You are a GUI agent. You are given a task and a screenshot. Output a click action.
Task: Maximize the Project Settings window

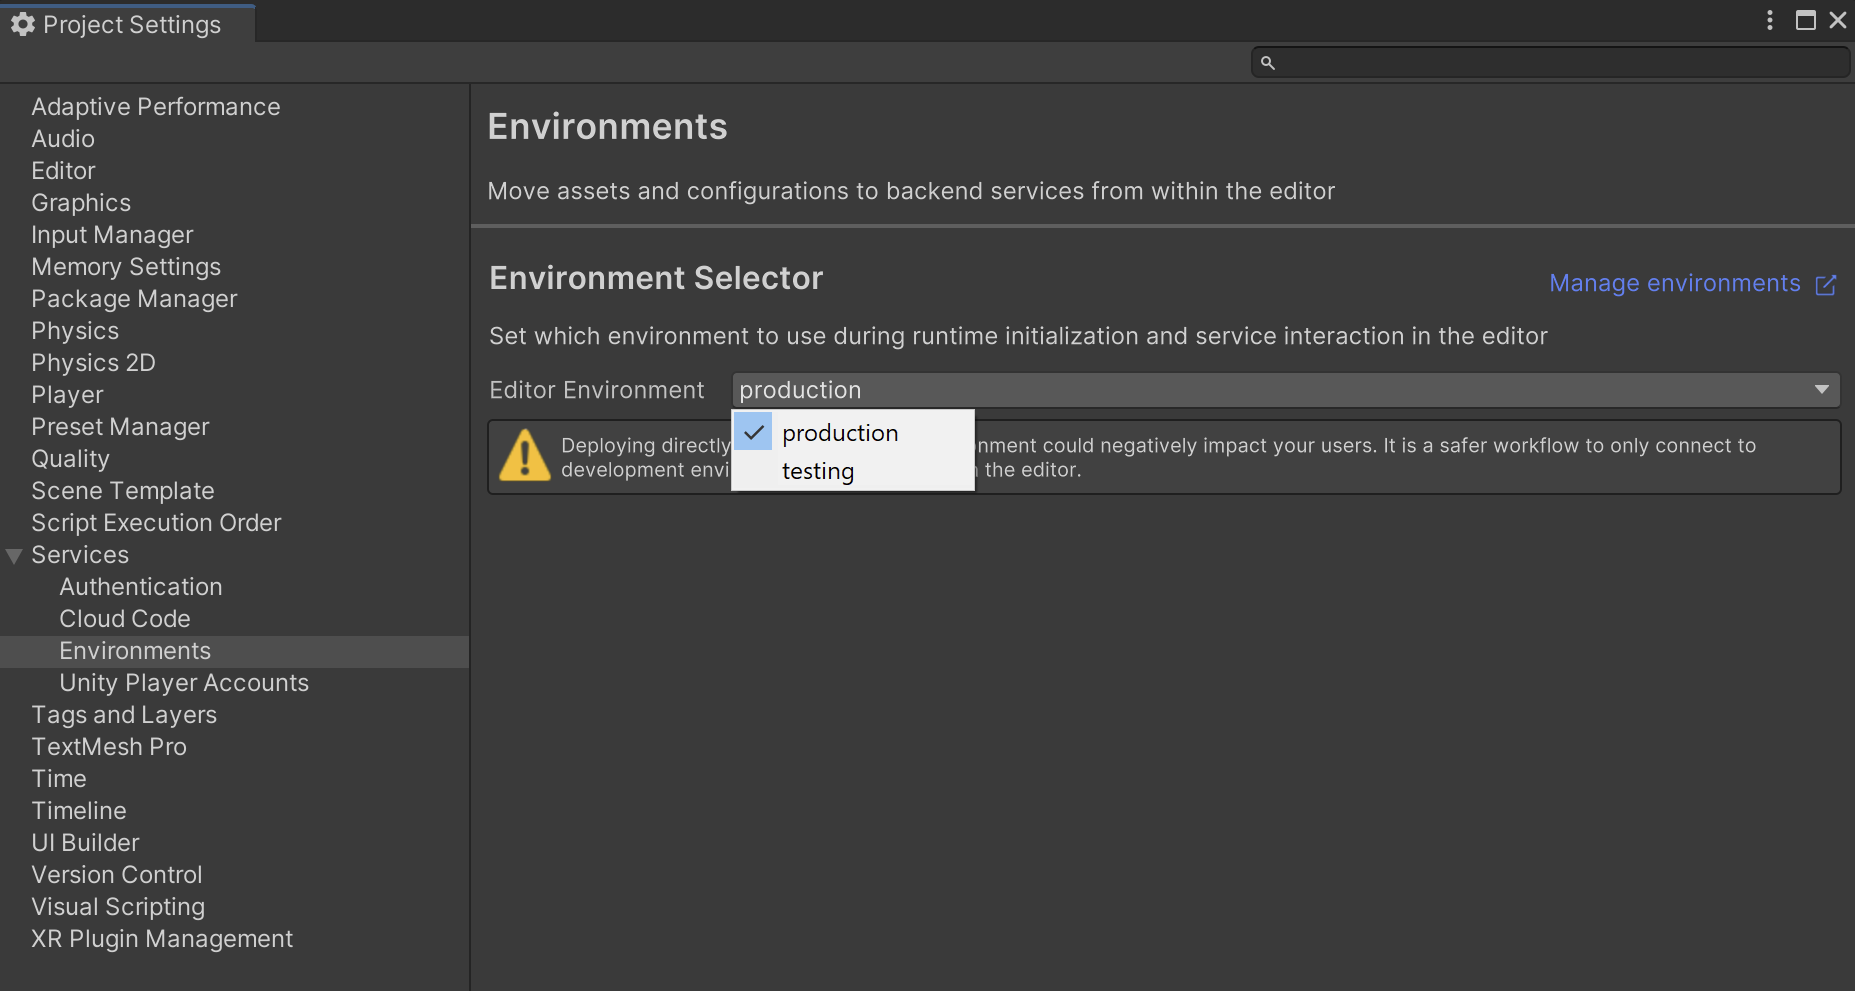click(x=1805, y=20)
